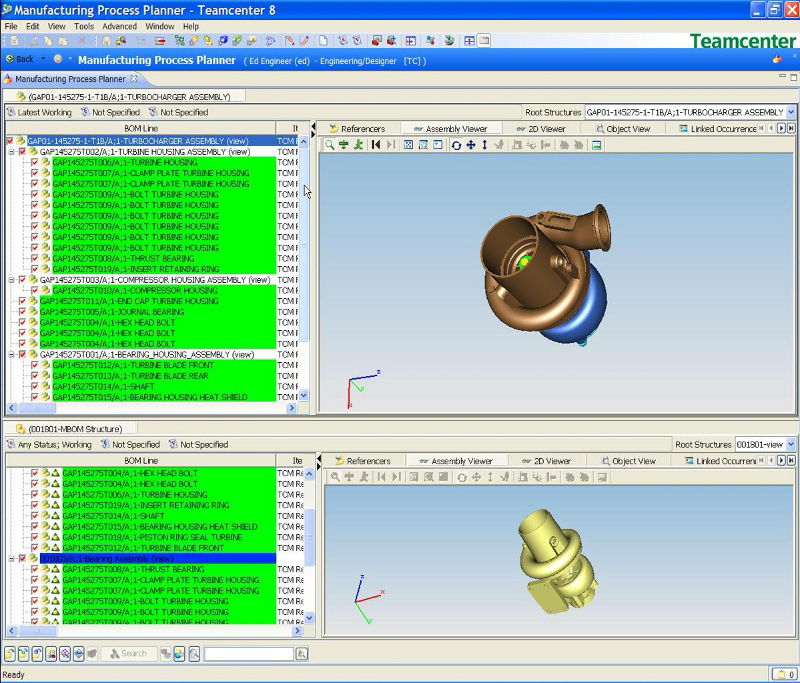Select the vertical zoom arrow tool in upper viewer

[484, 145]
